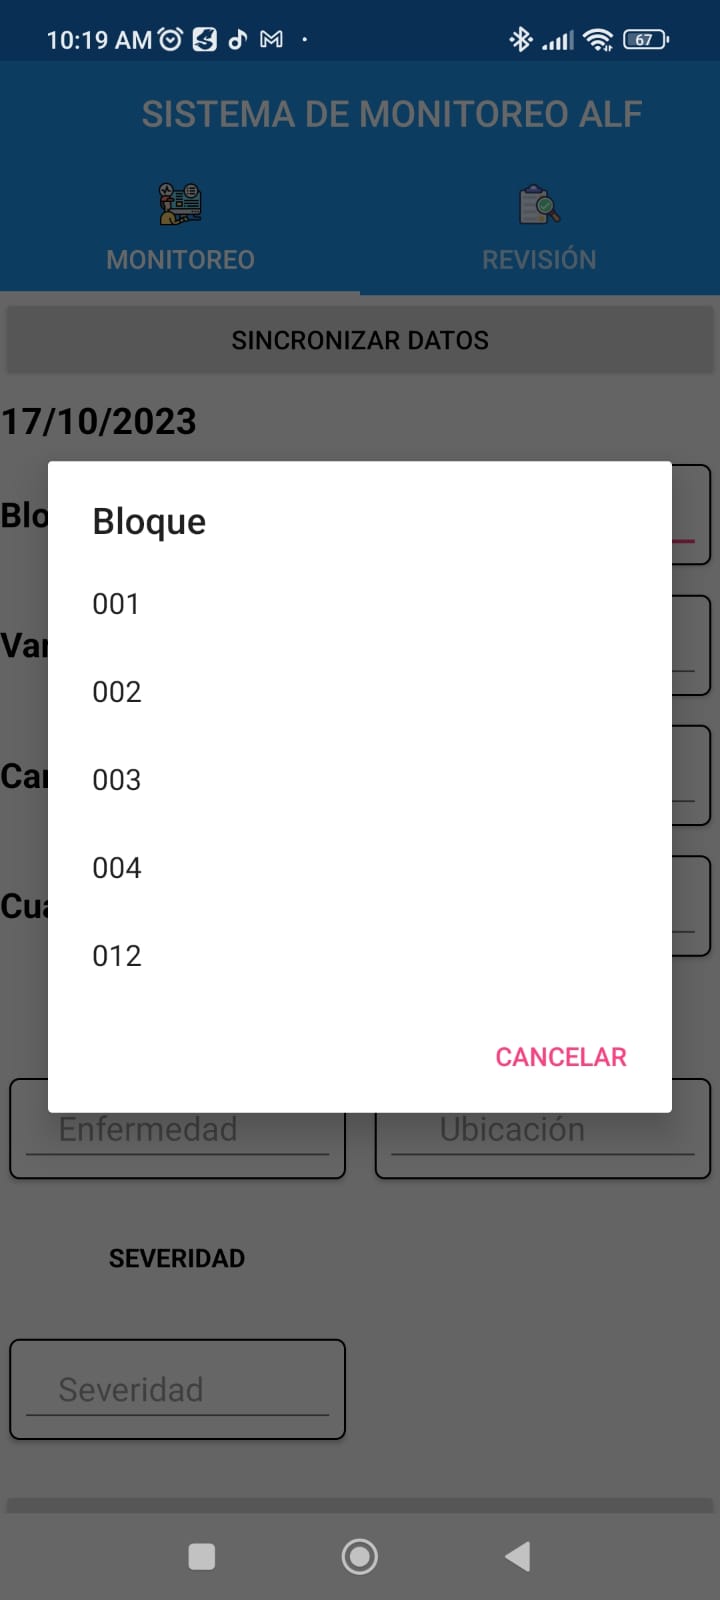Screen dimensions: 720x1600
Task: Tap the Monitoreo tab icon
Action: pos(180,204)
